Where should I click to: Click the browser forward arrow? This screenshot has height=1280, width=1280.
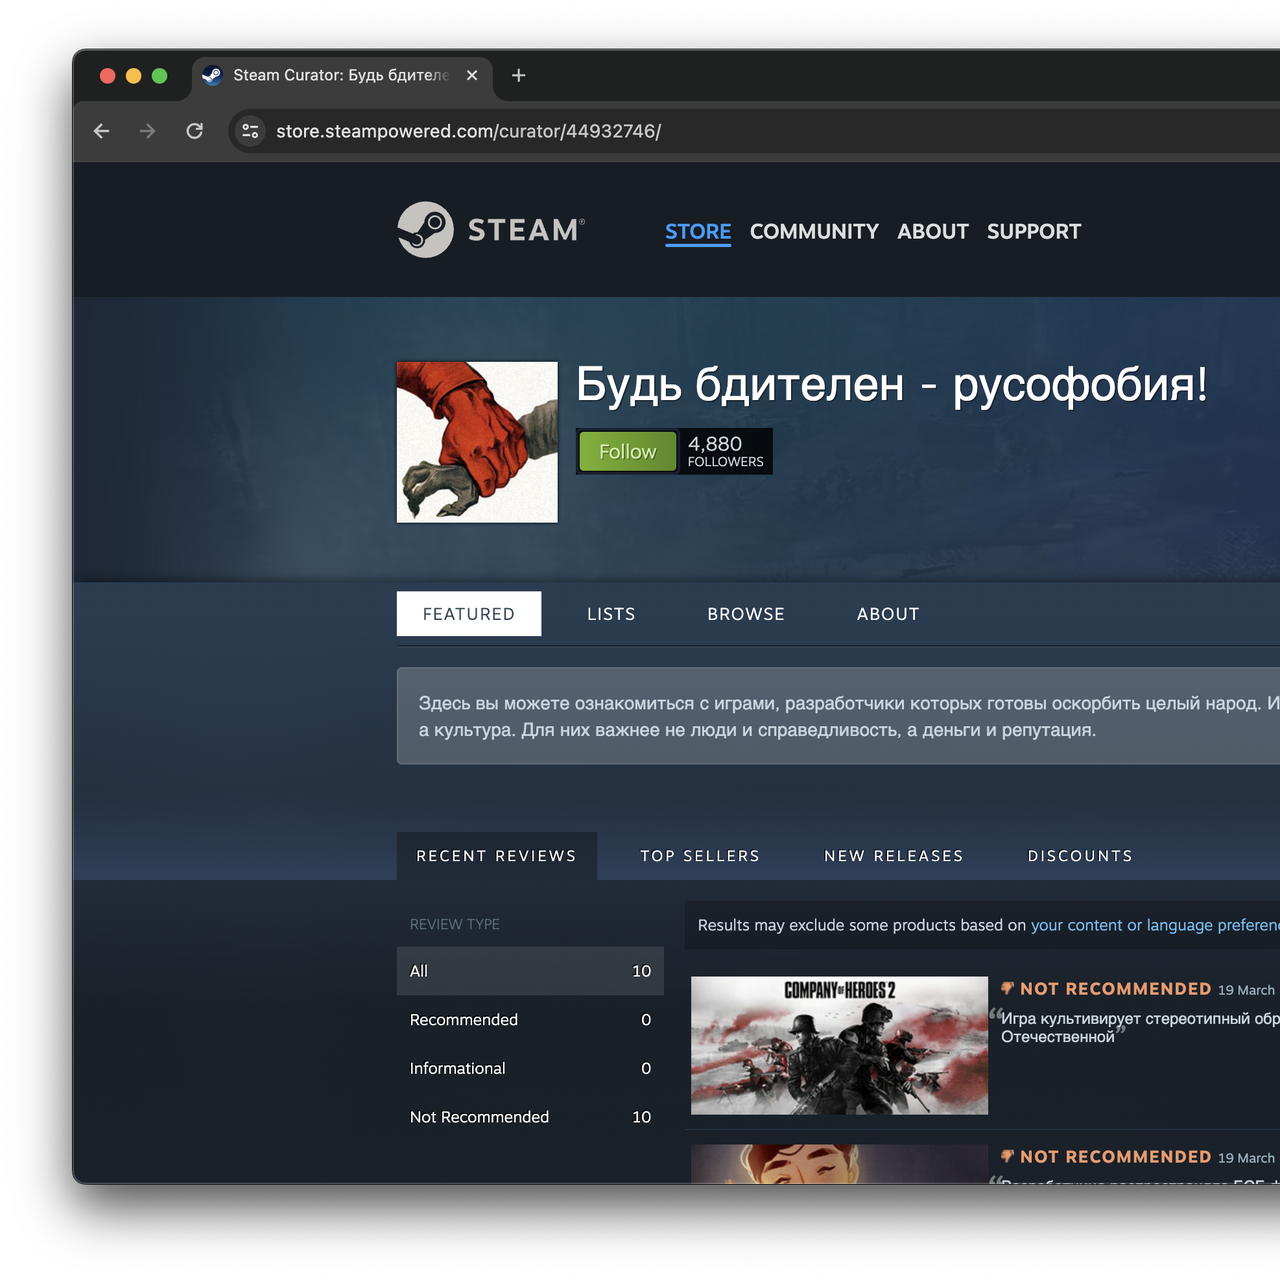[x=147, y=131]
